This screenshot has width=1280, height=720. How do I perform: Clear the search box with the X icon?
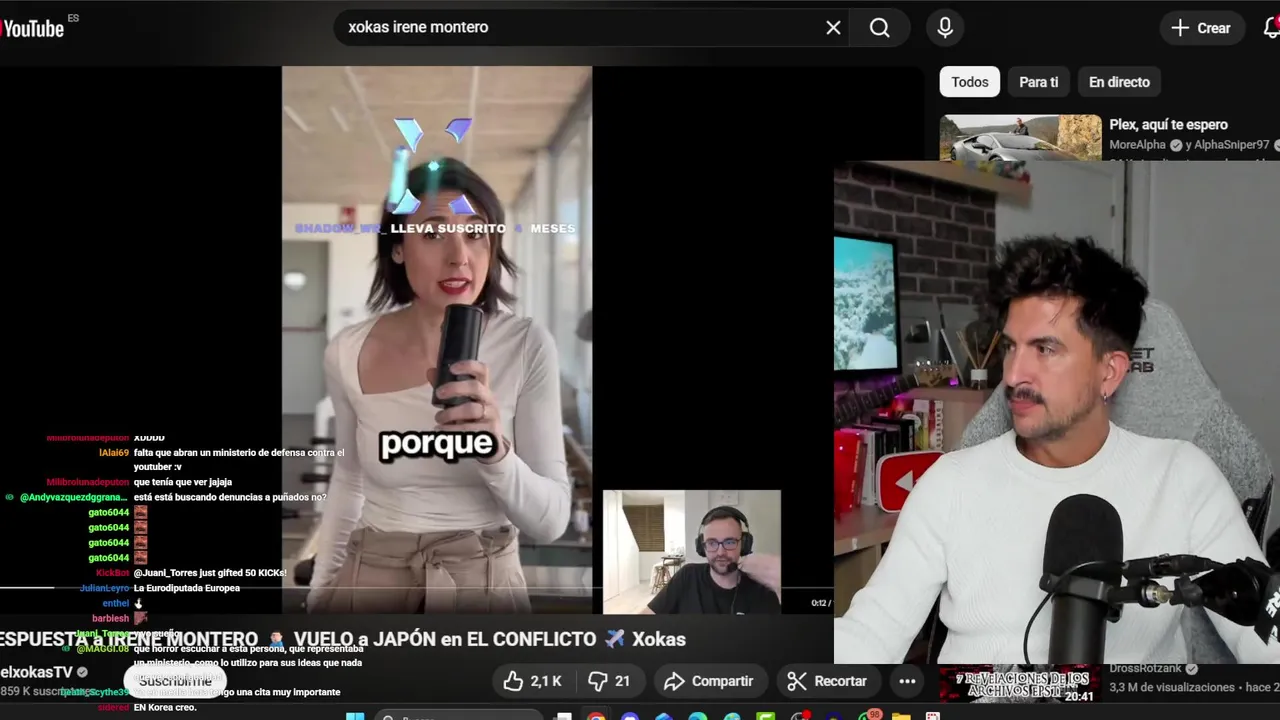pyautogui.click(x=833, y=28)
